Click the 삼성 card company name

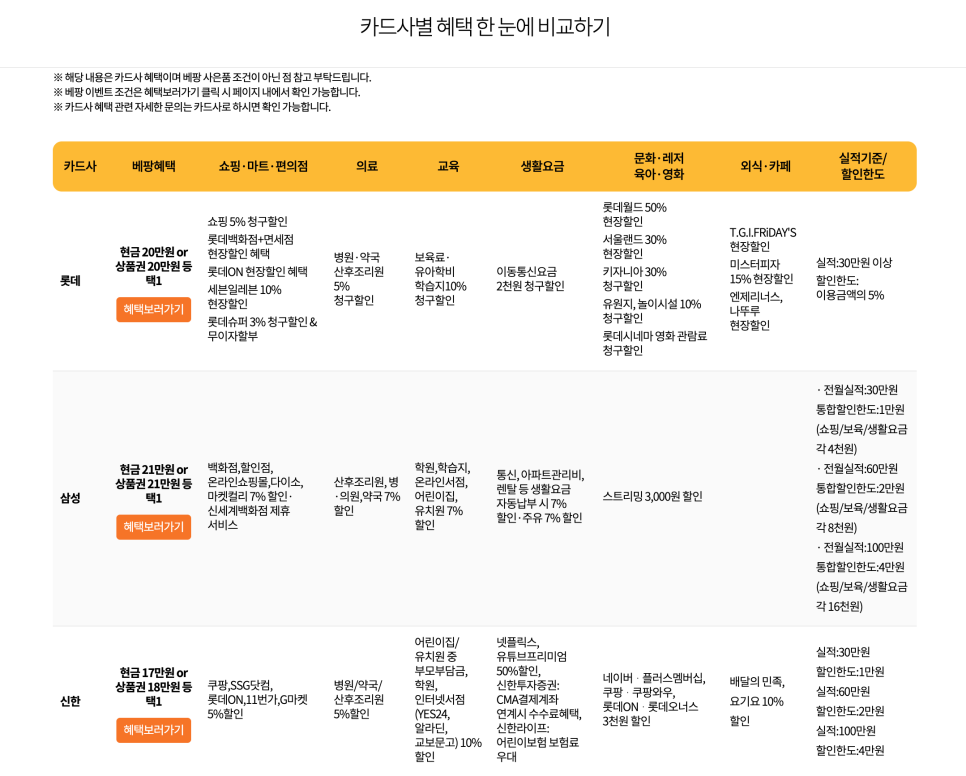click(x=70, y=498)
